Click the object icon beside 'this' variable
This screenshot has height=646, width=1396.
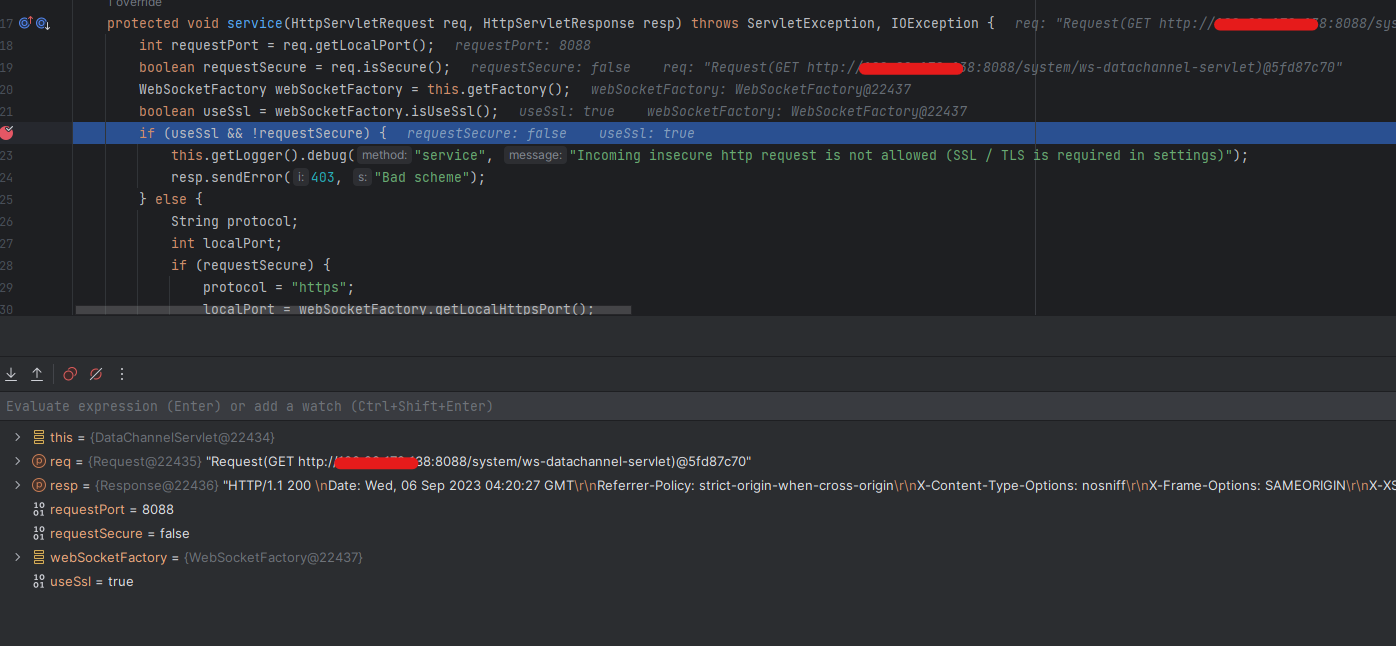(x=39, y=437)
